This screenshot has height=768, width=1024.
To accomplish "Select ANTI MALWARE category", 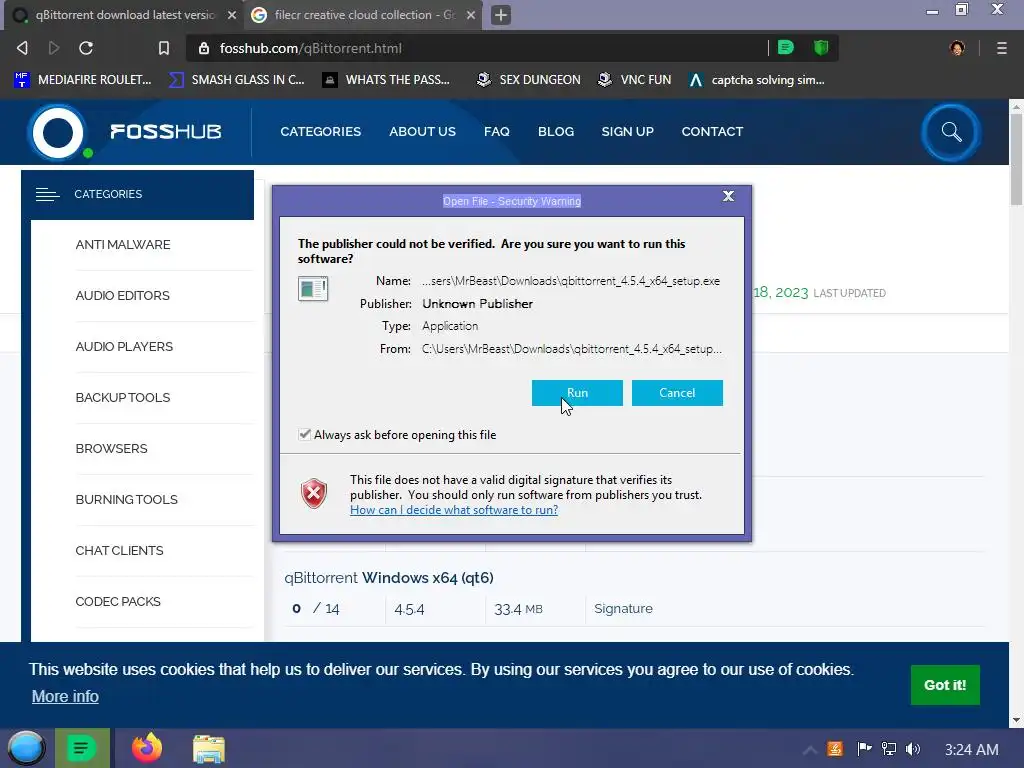I will coord(123,244).
